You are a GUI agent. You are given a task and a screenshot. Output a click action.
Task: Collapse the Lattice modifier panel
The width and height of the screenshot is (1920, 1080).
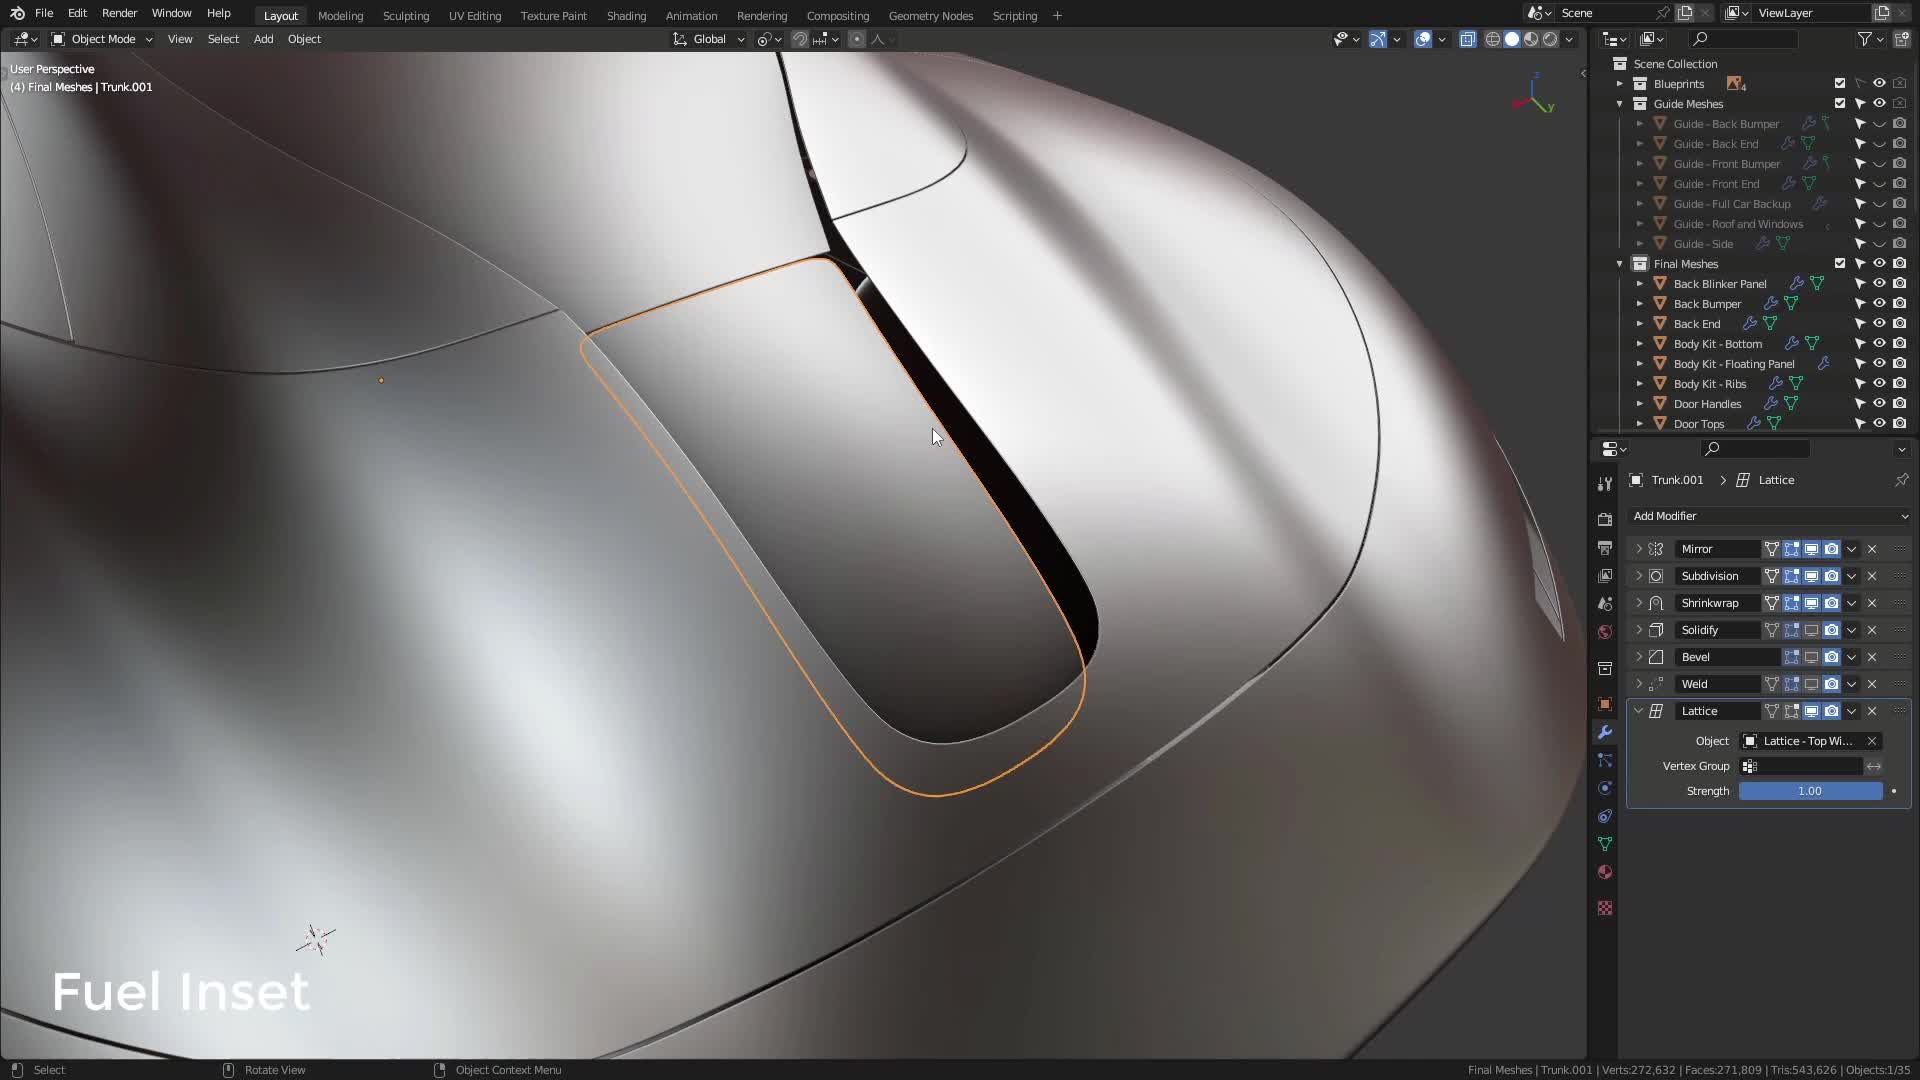[x=1638, y=711]
